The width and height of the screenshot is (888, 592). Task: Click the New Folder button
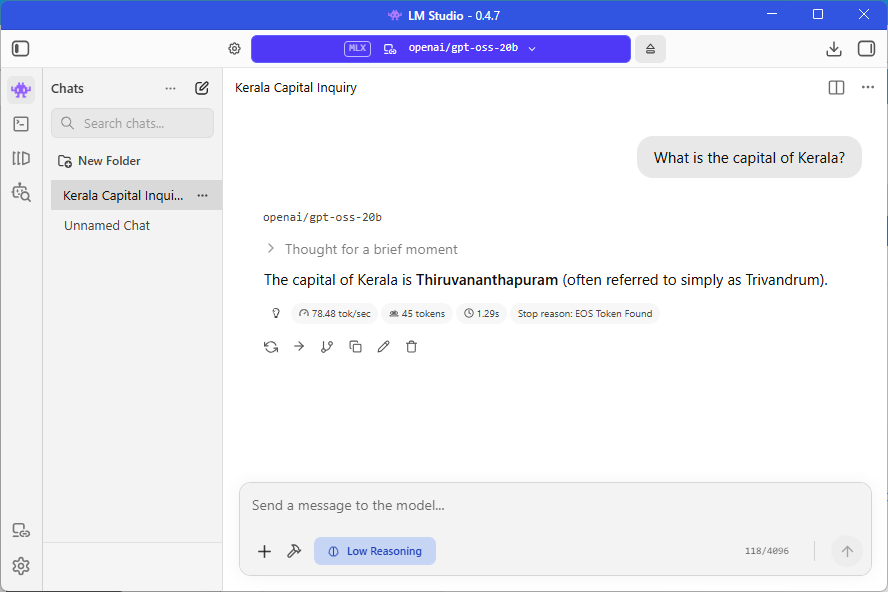point(99,161)
